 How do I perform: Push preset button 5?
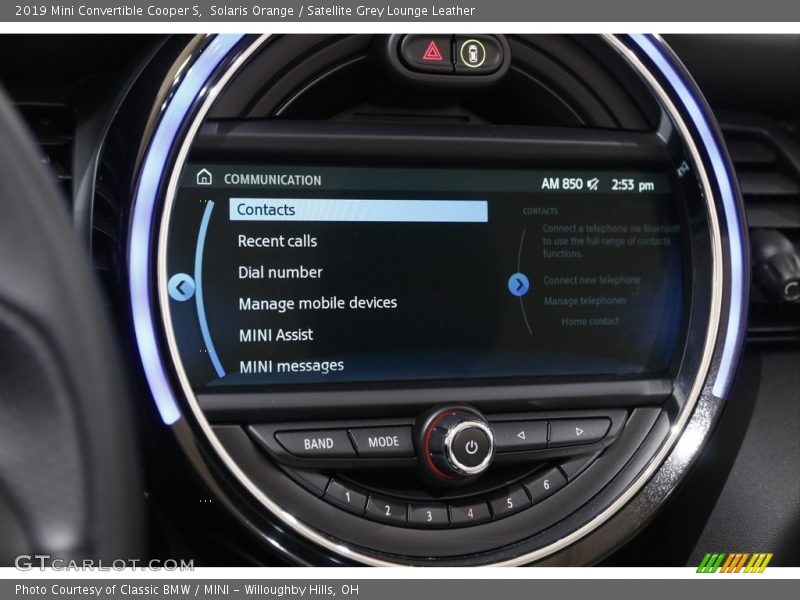(509, 504)
